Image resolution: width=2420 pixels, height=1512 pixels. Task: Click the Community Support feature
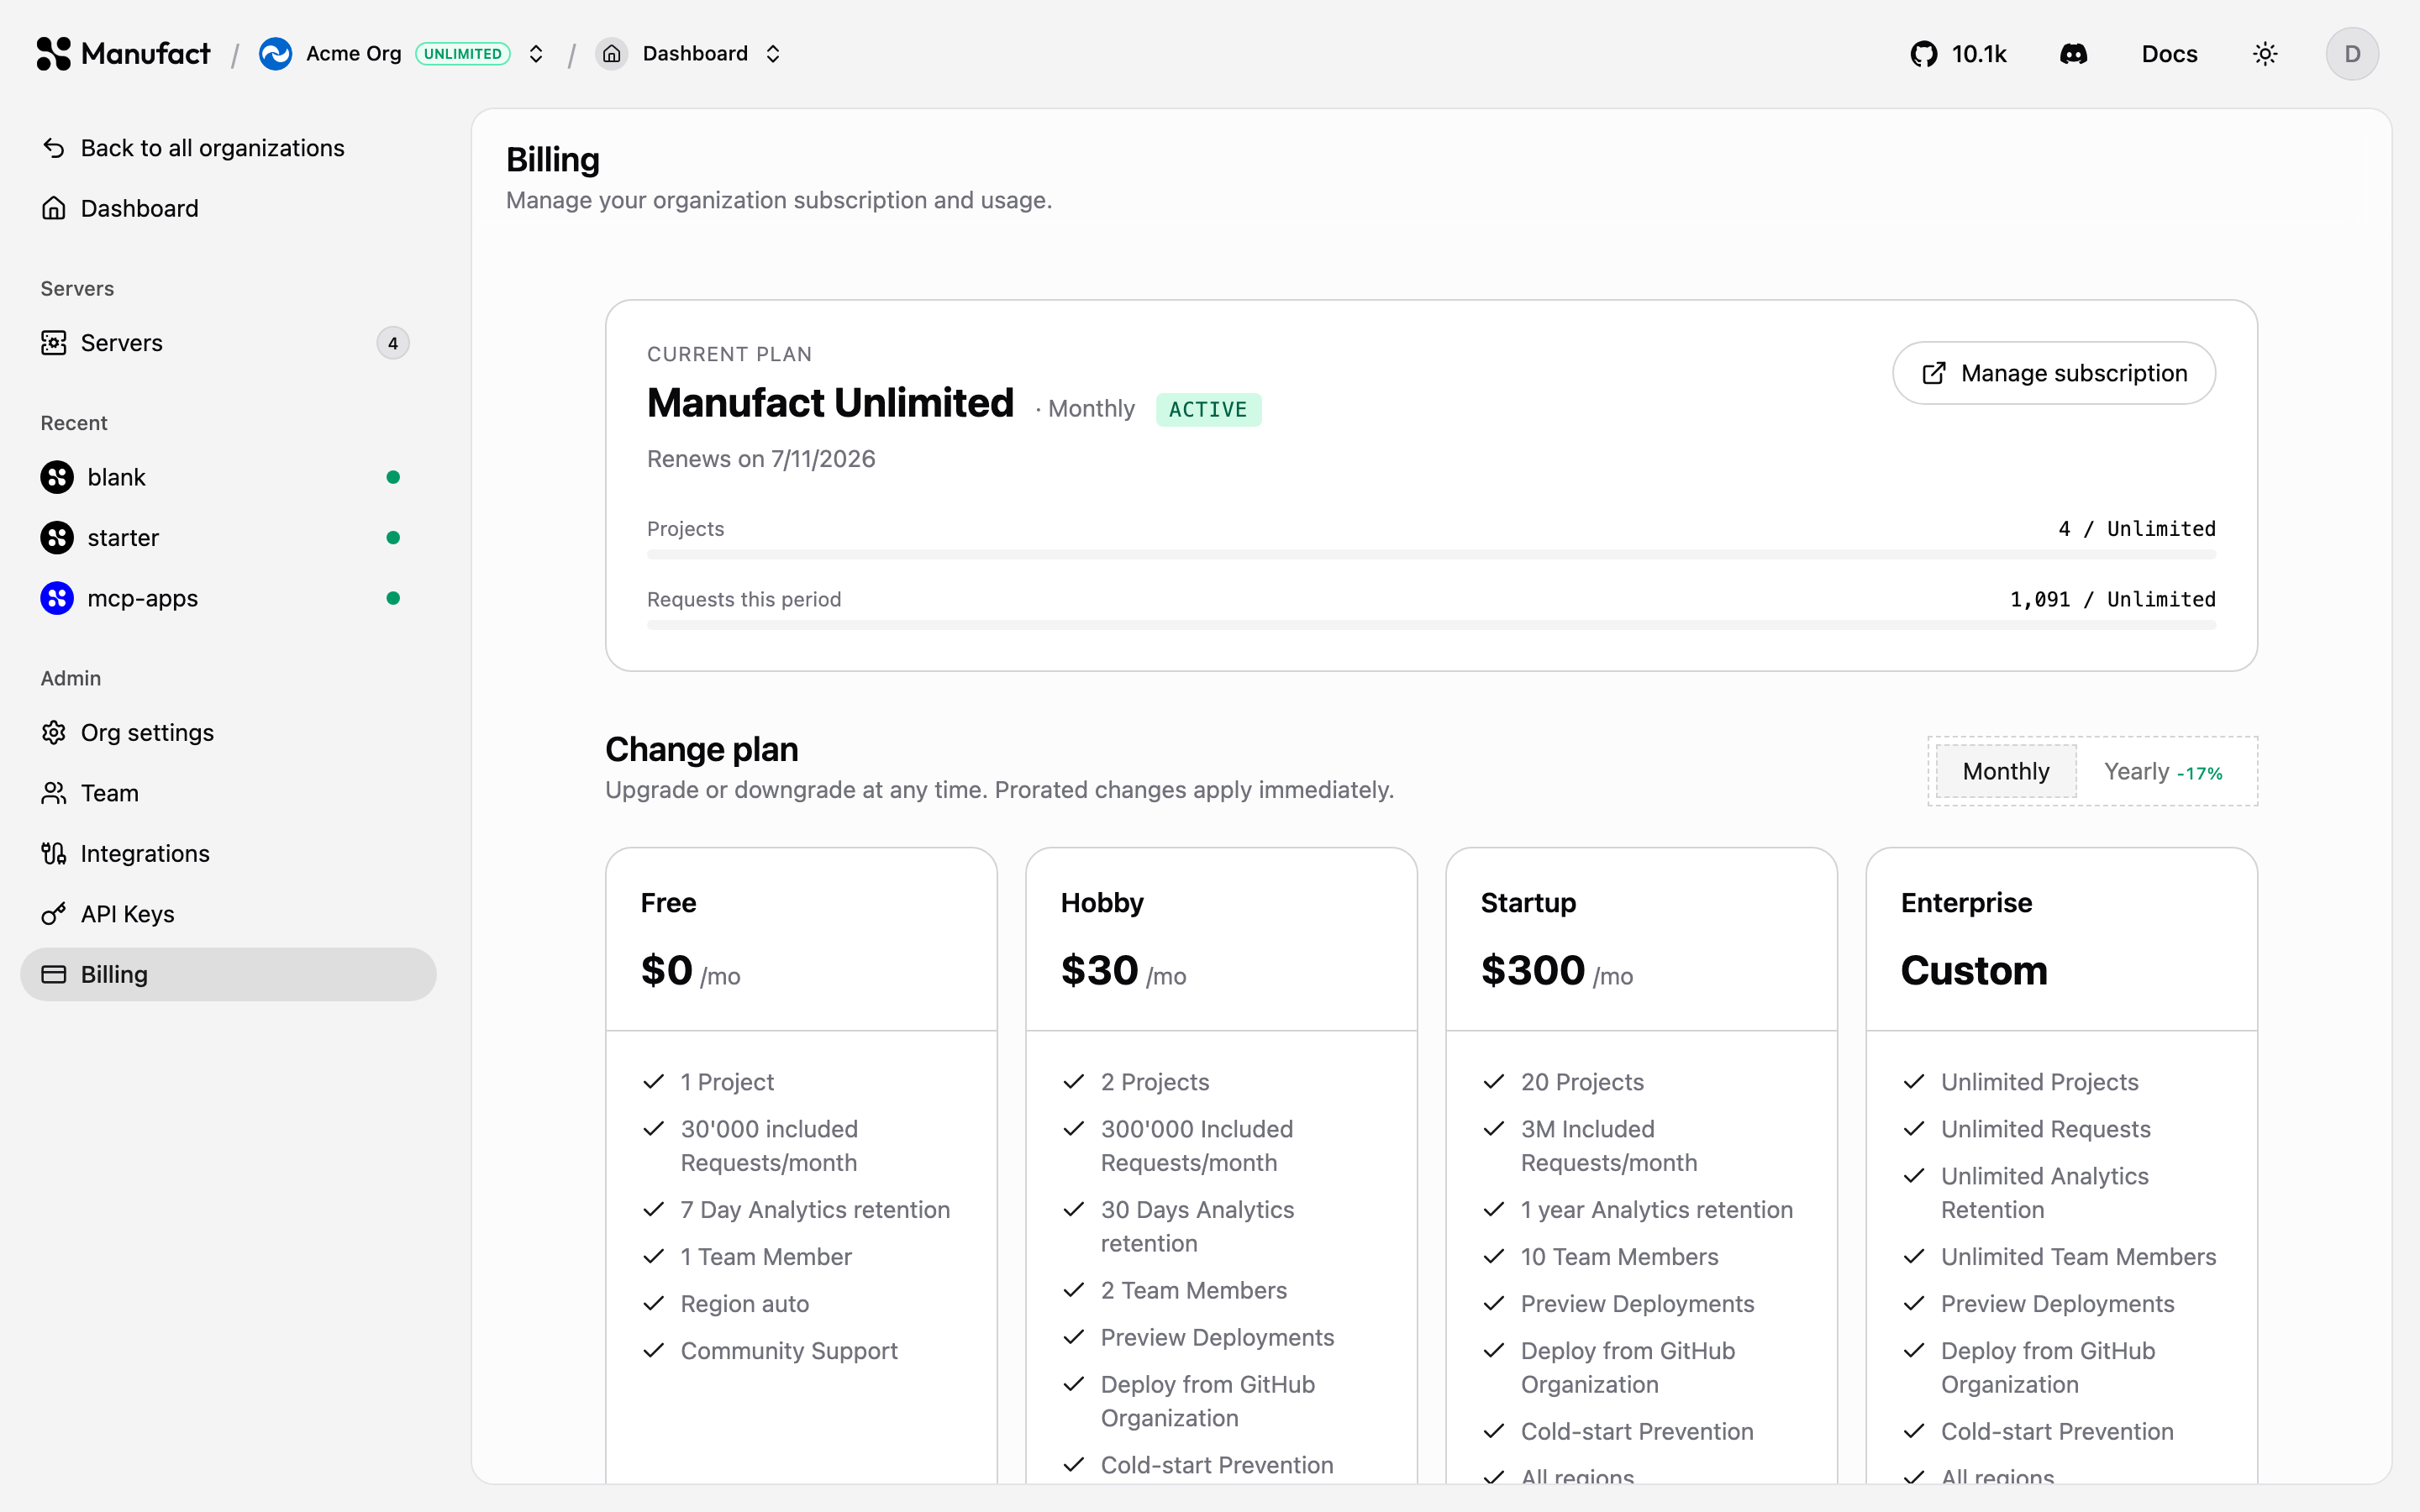pyautogui.click(x=789, y=1351)
